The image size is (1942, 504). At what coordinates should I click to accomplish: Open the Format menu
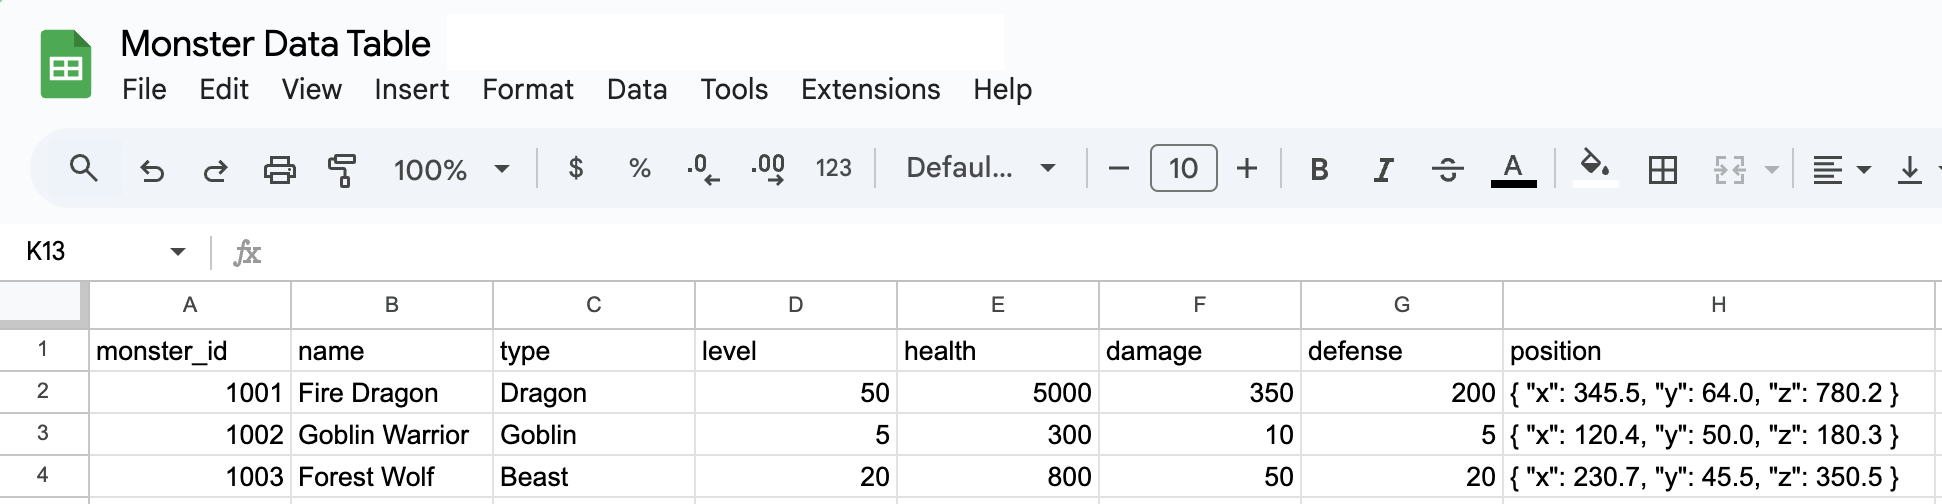(527, 90)
